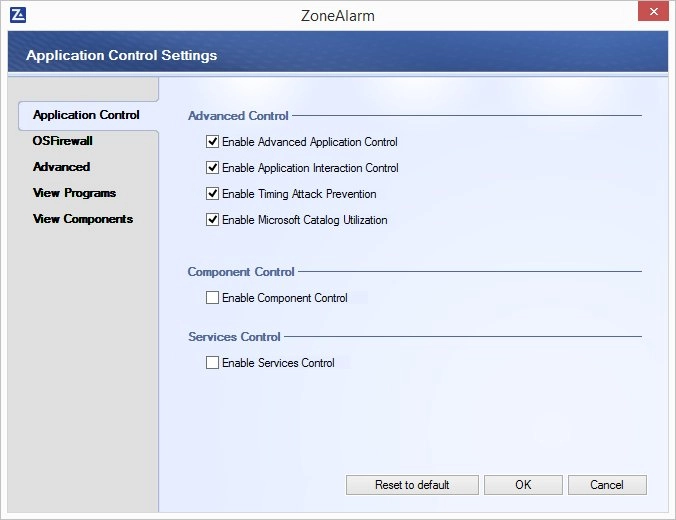Uncheck Enable Advanced Application Control
The width and height of the screenshot is (676, 520).
212,141
